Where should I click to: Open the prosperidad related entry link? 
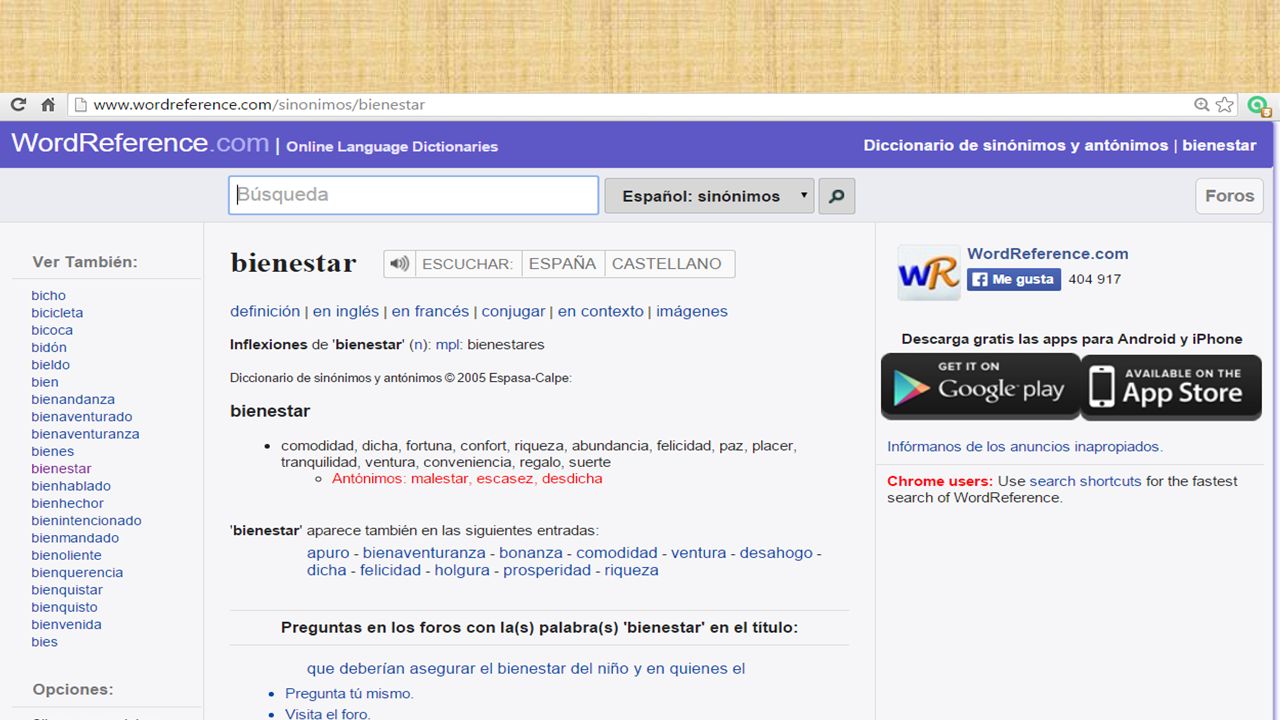tap(547, 571)
